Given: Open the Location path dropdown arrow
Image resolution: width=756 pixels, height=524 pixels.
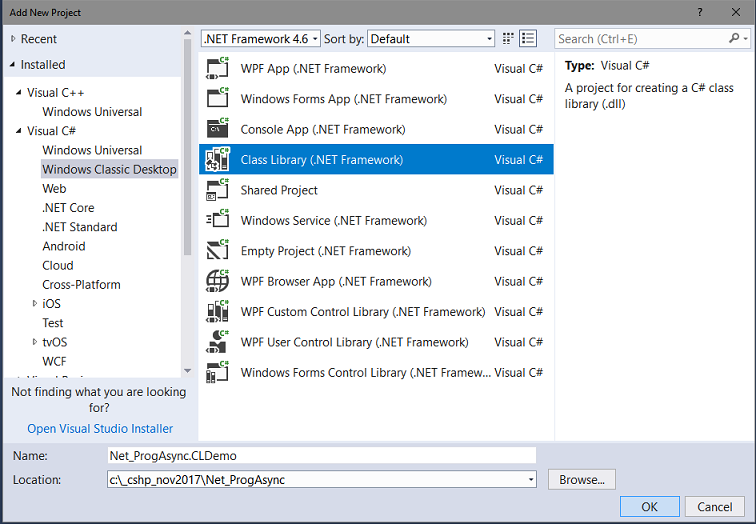Looking at the screenshot, I should [530, 480].
